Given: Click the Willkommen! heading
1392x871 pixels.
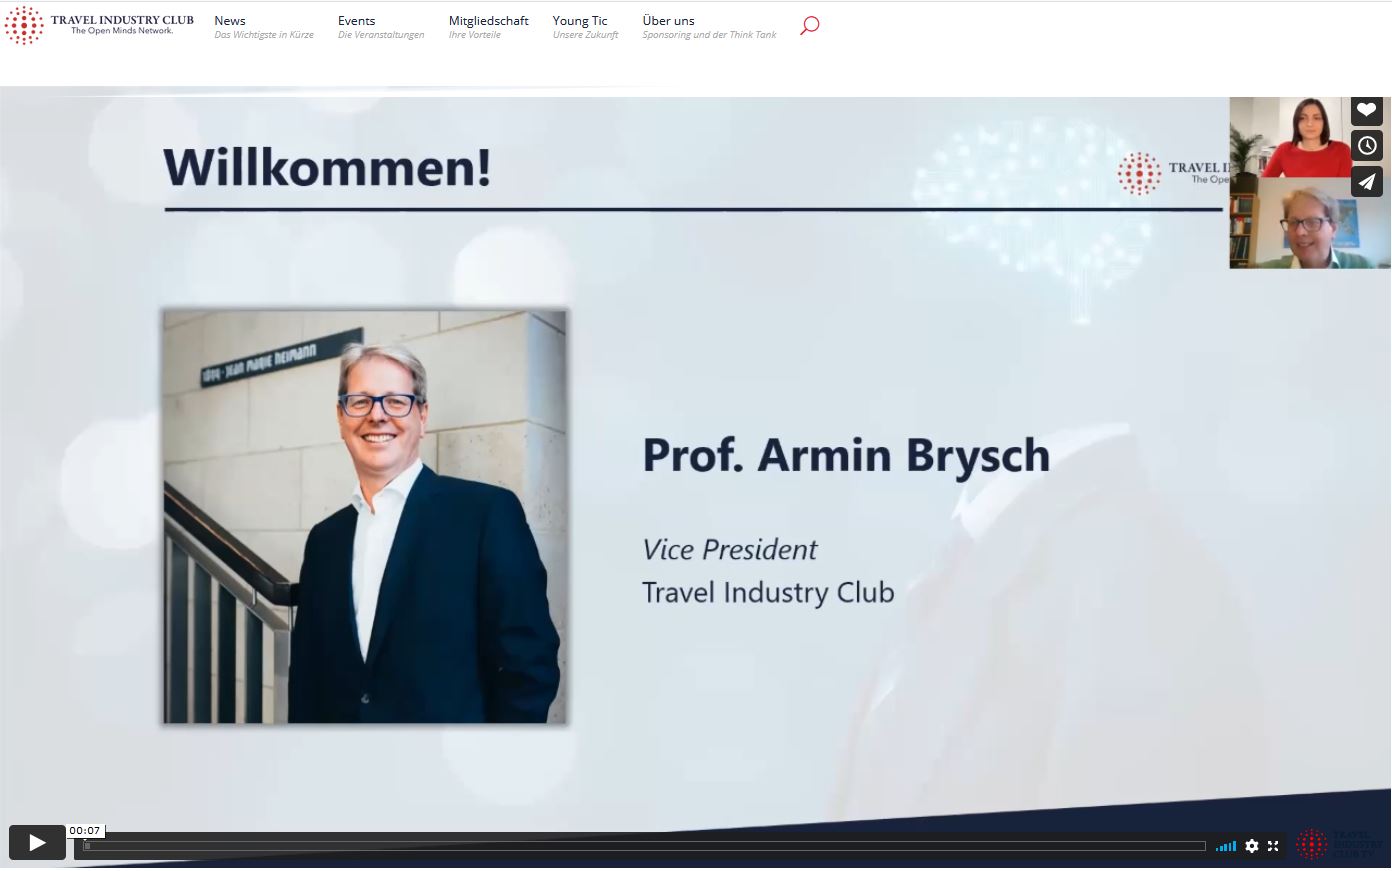Looking at the screenshot, I should click(x=327, y=166).
